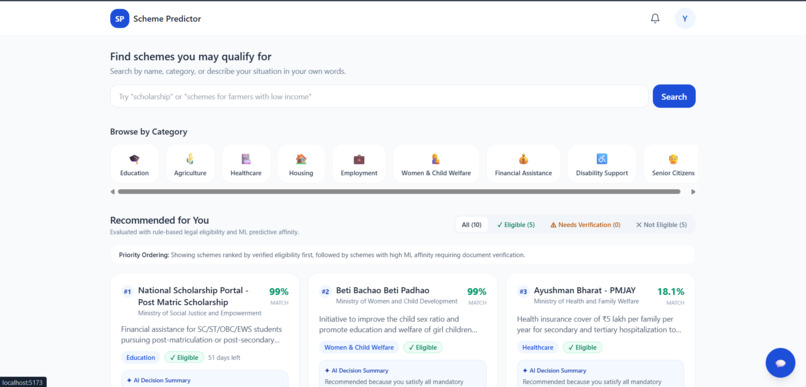
Task: Click 'Ministry of Women and Child Development' text
Action: coord(397,301)
